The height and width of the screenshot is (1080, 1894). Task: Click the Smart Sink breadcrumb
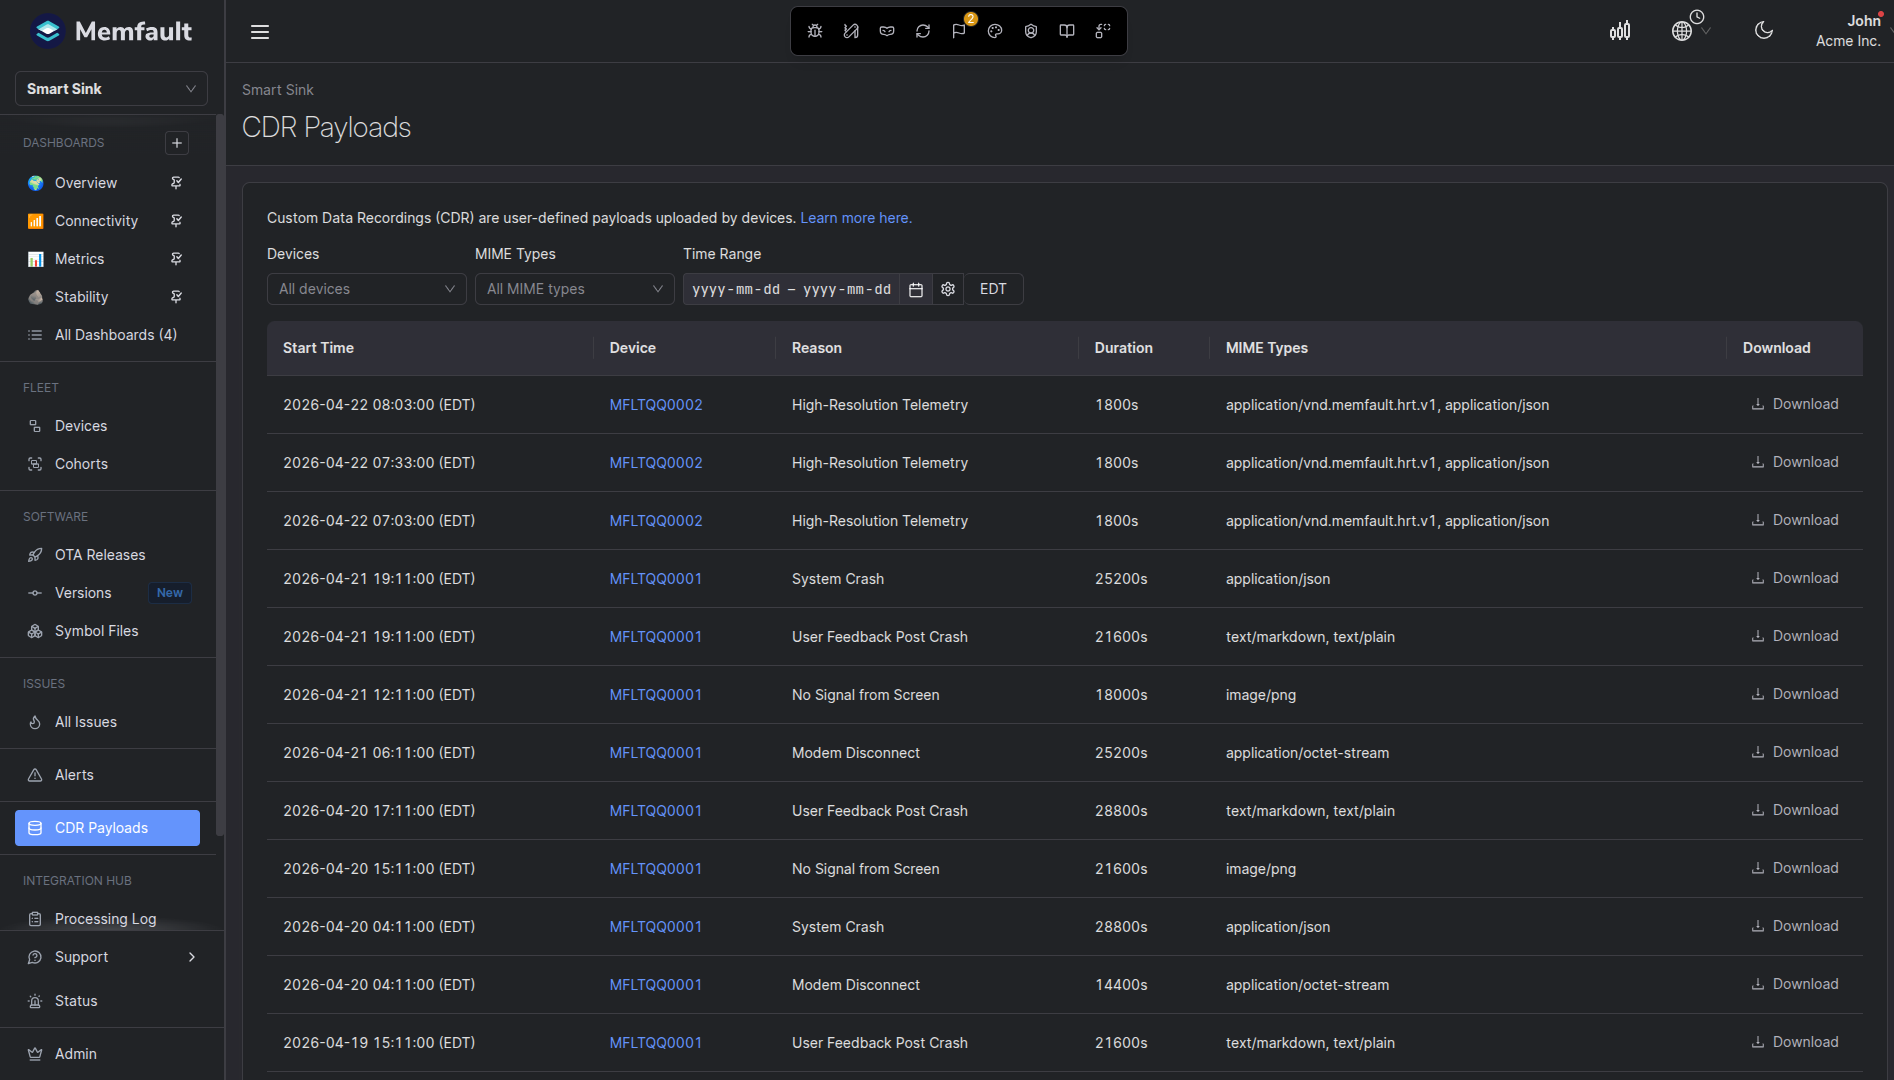click(278, 90)
